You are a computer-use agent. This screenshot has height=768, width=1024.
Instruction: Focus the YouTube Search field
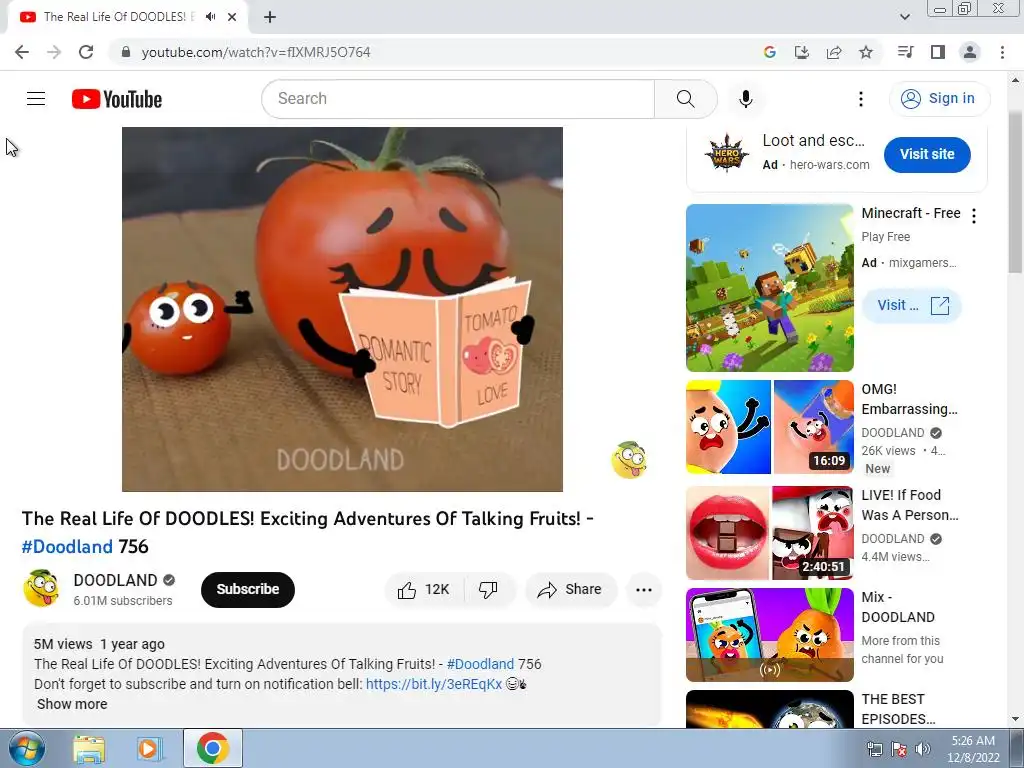coord(458,99)
